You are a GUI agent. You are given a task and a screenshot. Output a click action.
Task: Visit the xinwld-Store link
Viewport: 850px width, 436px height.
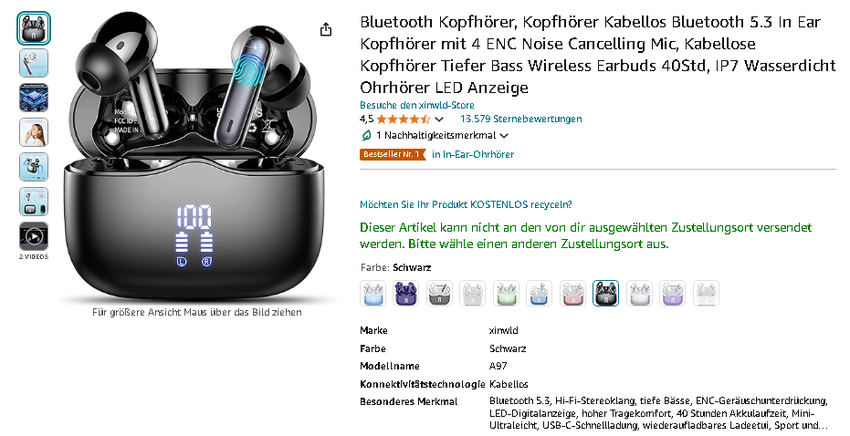pyautogui.click(x=417, y=105)
